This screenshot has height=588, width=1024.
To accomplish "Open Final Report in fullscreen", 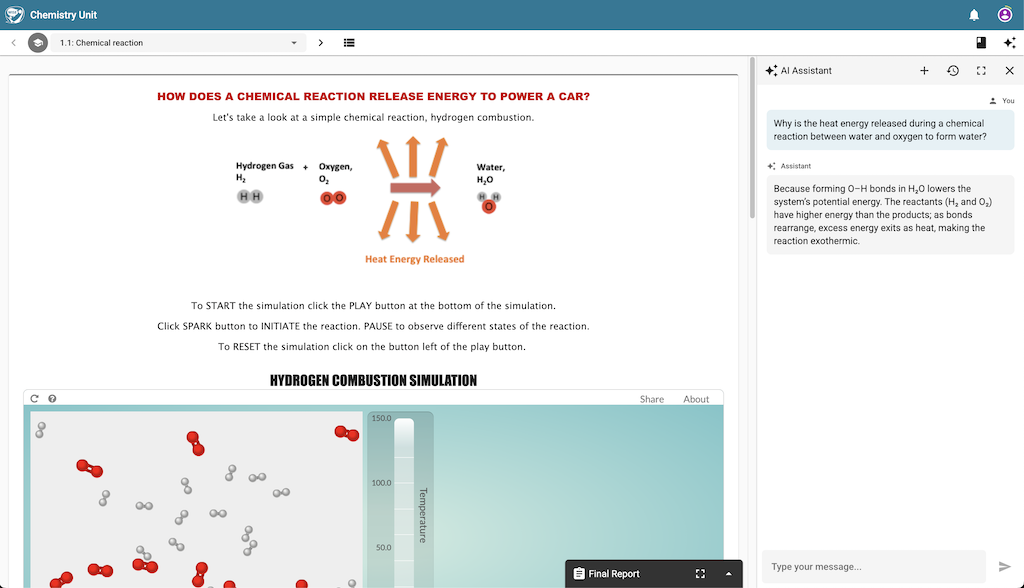I will [700, 574].
